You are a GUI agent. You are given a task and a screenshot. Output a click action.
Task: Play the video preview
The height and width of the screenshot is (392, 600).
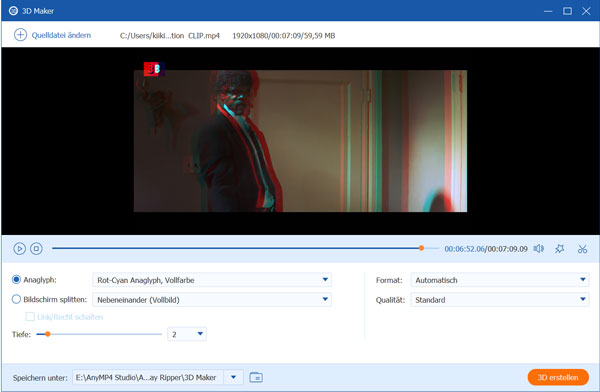20,249
